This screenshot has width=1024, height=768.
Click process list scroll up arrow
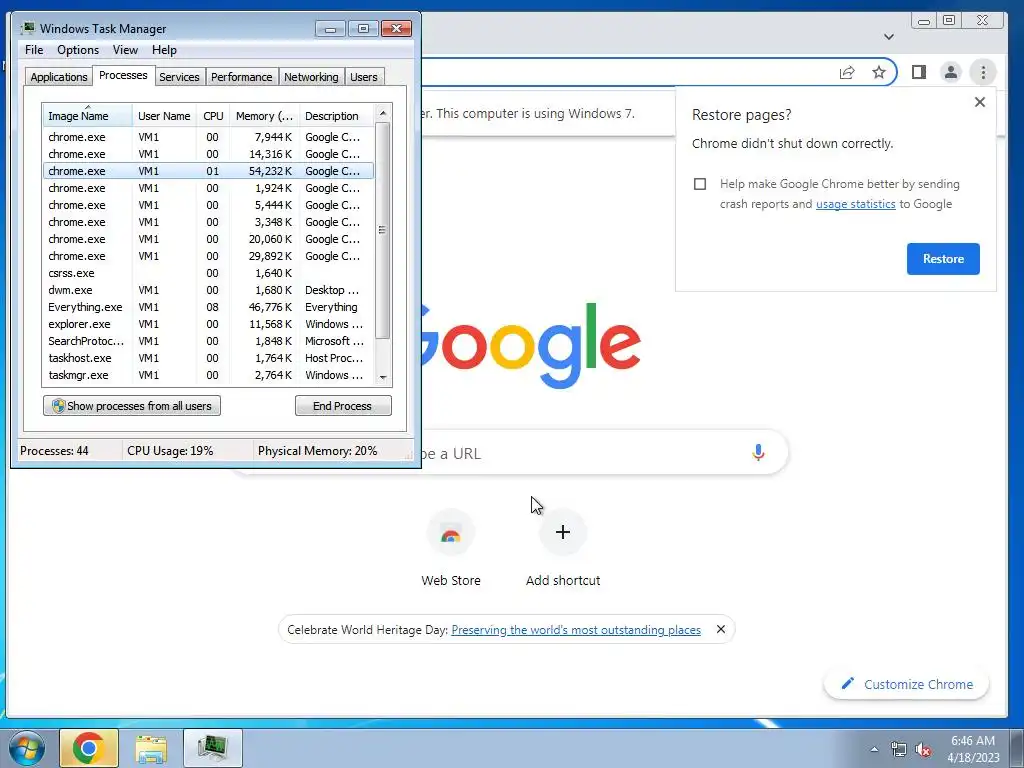(383, 112)
